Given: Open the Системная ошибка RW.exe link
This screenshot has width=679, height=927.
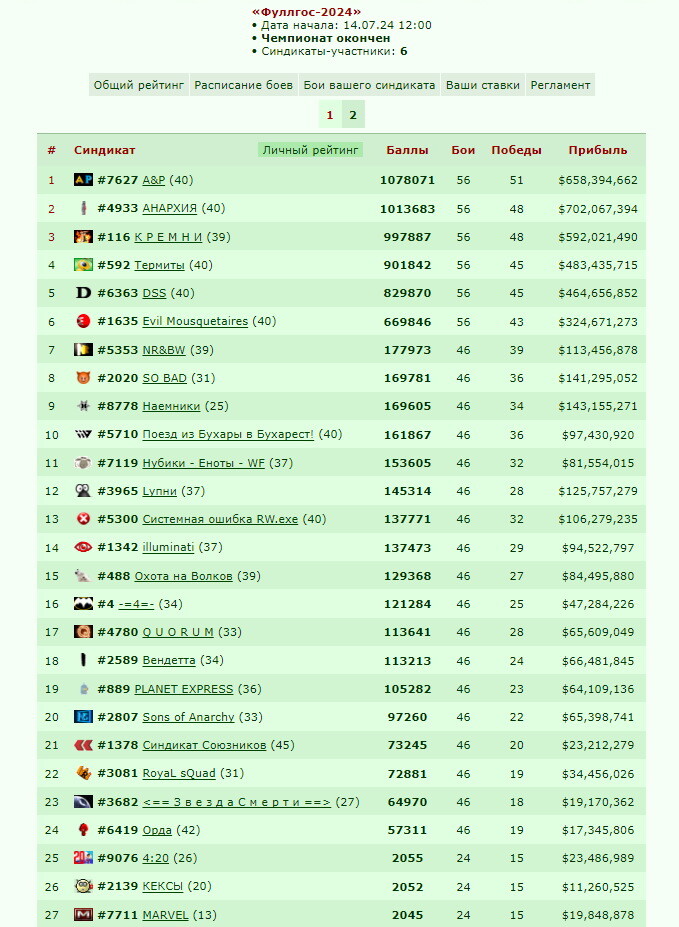Looking at the screenshot, I should [220, 519].
